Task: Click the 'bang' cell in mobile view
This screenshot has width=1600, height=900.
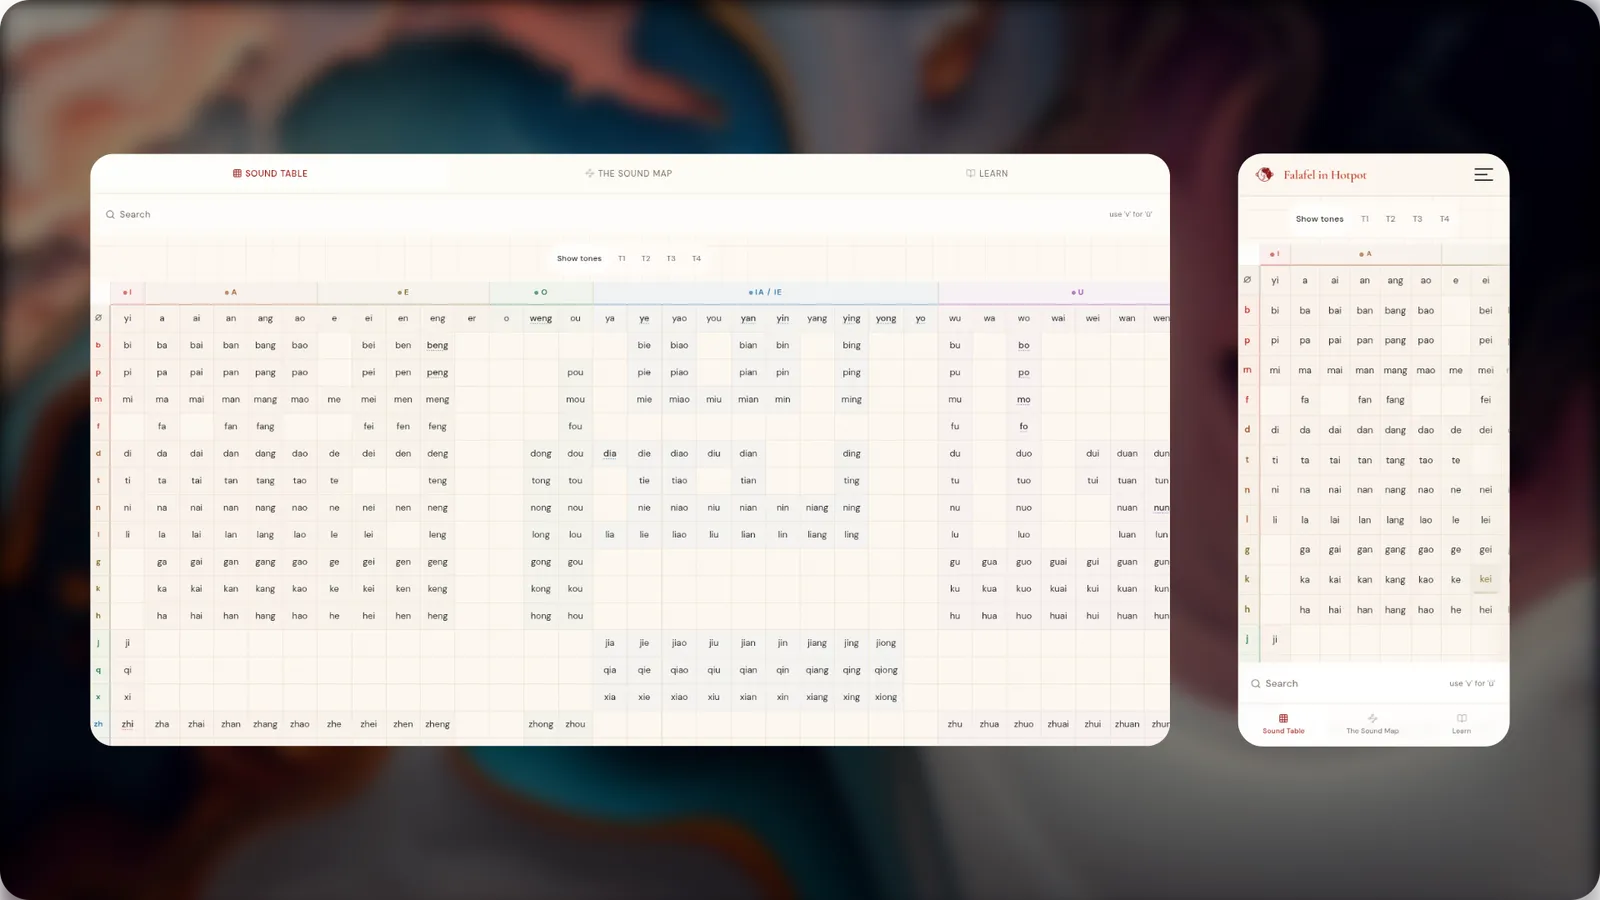Action: coord(1395,311)
